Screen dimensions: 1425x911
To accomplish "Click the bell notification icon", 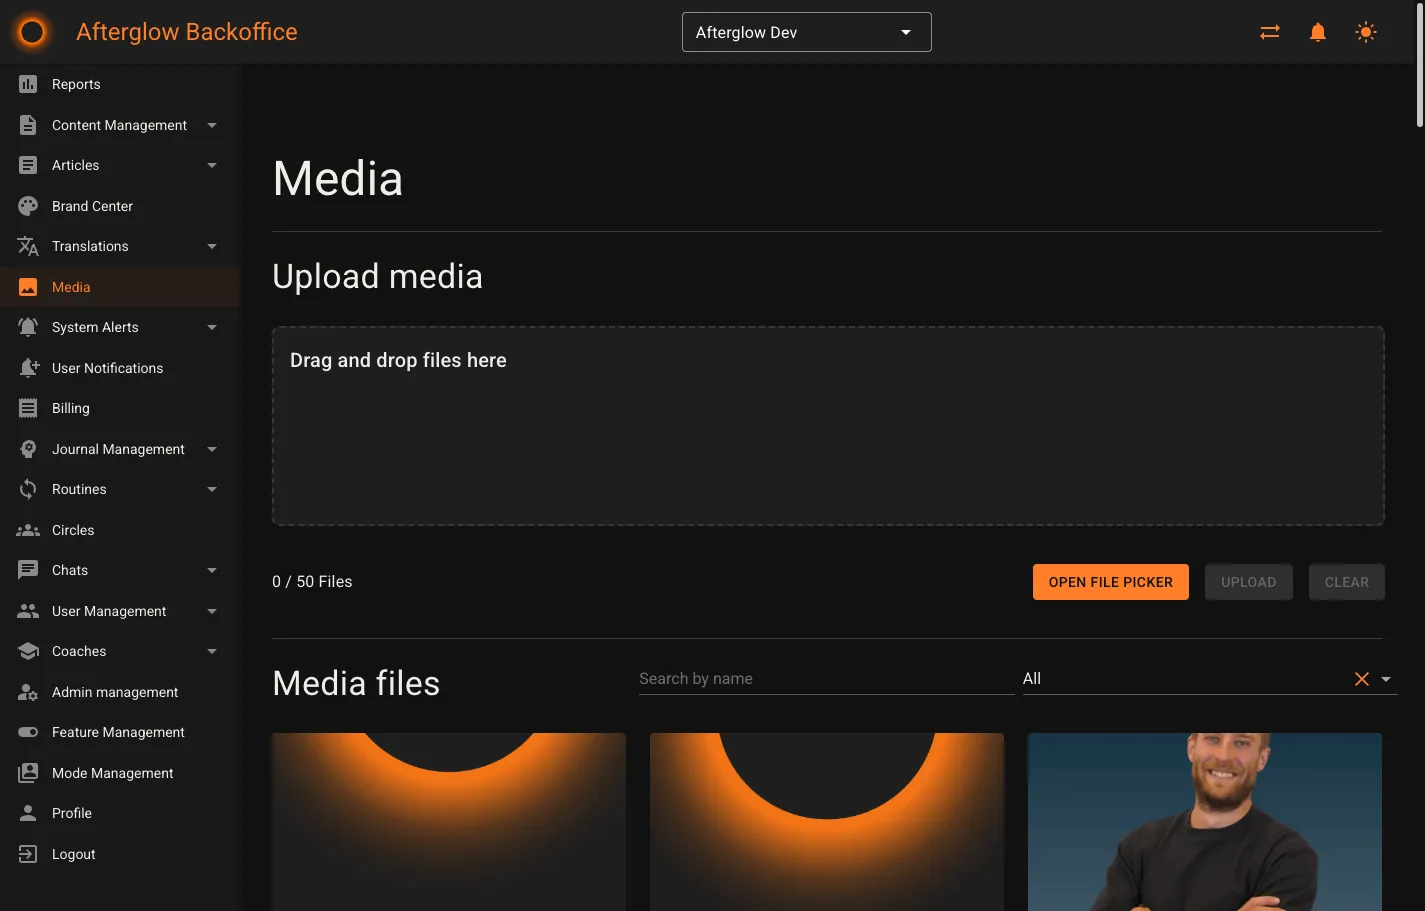I will point(1317,31).
